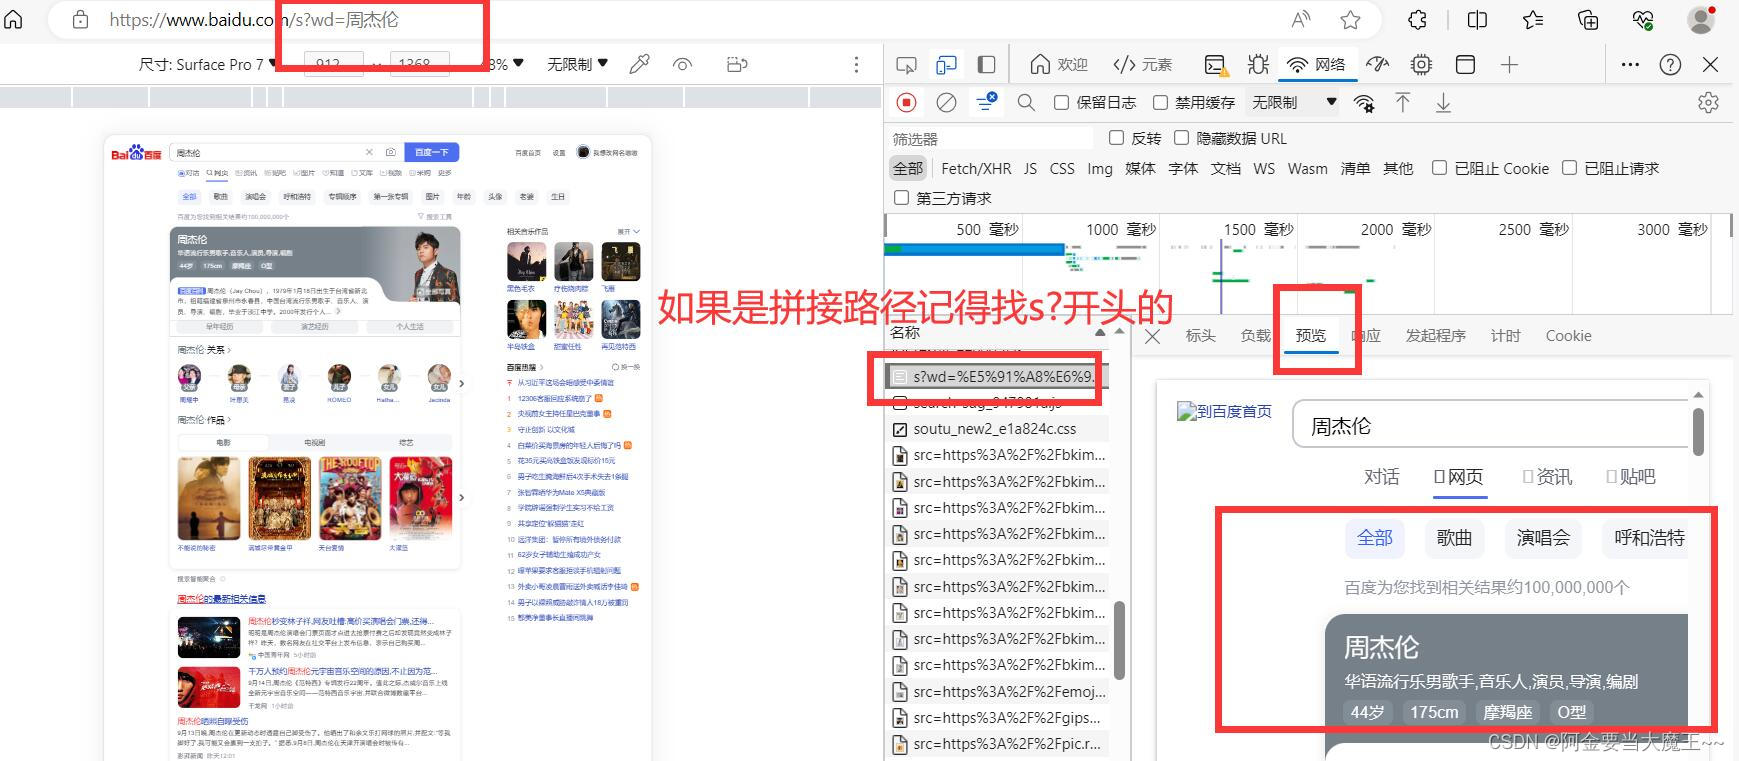
Task: Click the eyedropper icon in device toolbar
Action: (x=639, y=65)
